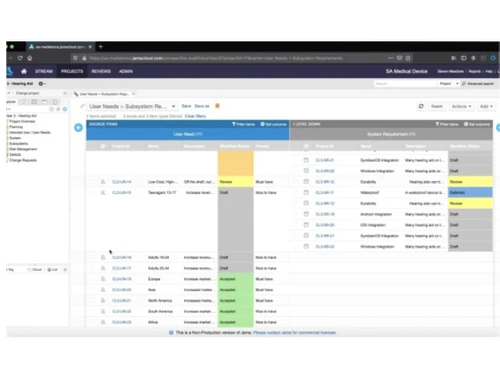
Task: Click the blue account icon in browser toolbar
Action: (493, 58)
